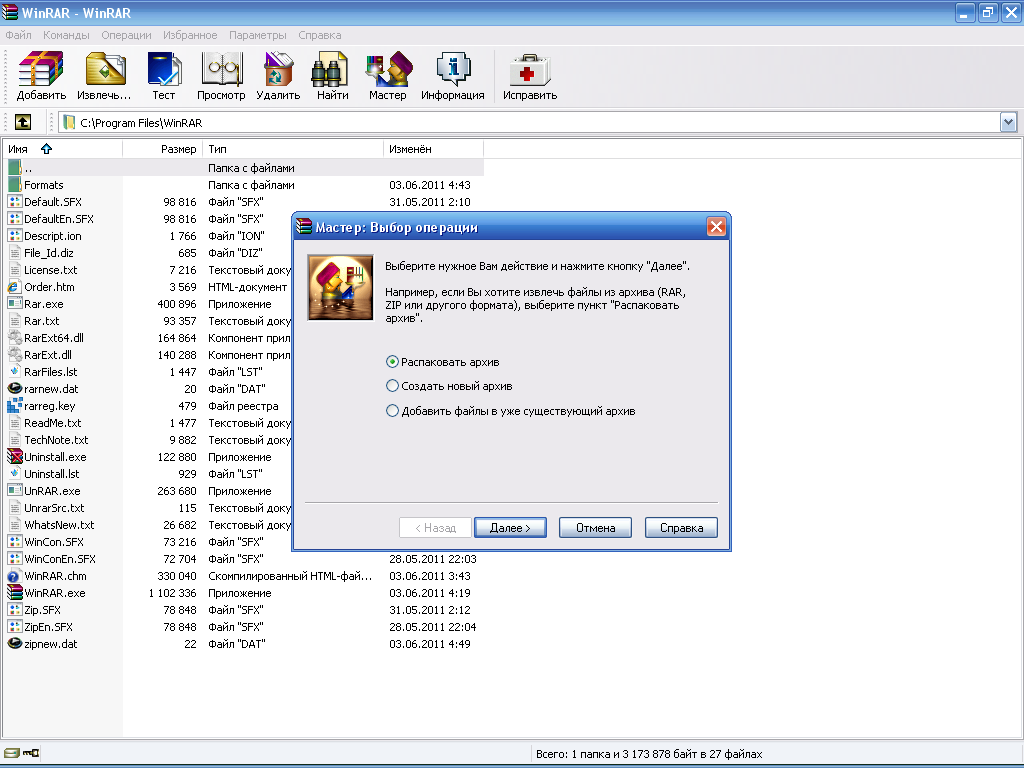
Task: Select the Распаковать архив radio button
Action: click(392, 362)
